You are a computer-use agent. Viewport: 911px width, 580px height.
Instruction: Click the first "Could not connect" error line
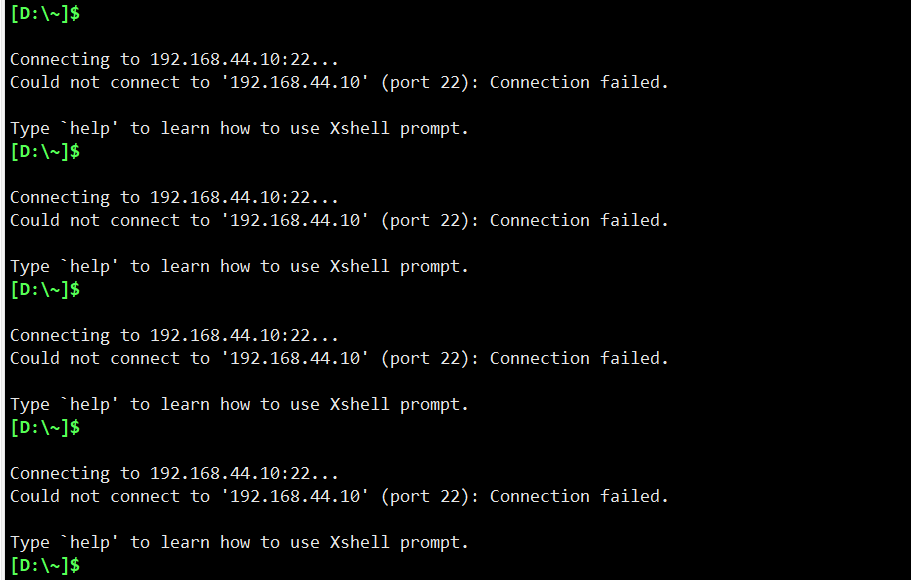pos(339,82)
